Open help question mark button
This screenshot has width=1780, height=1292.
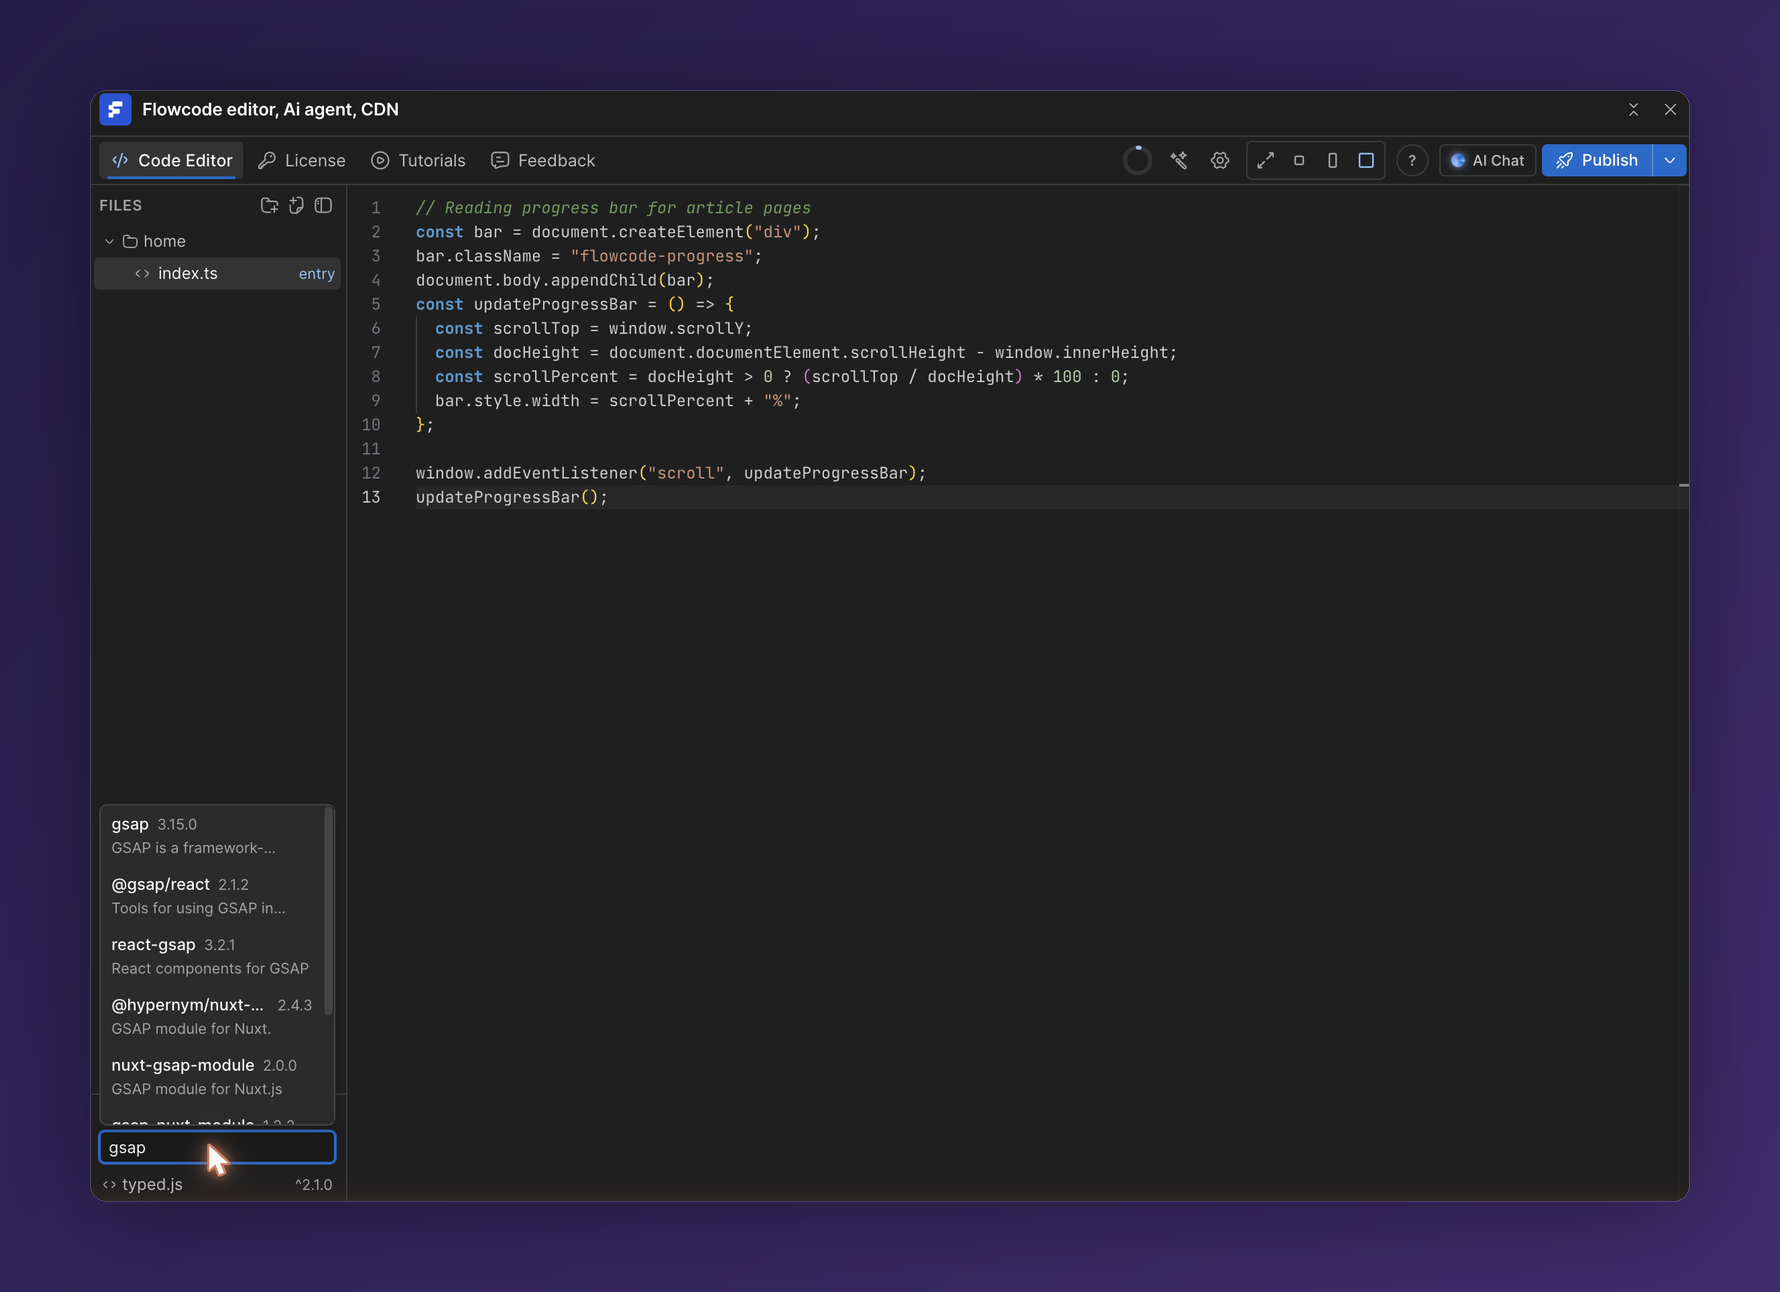[x=1412, y=160]
